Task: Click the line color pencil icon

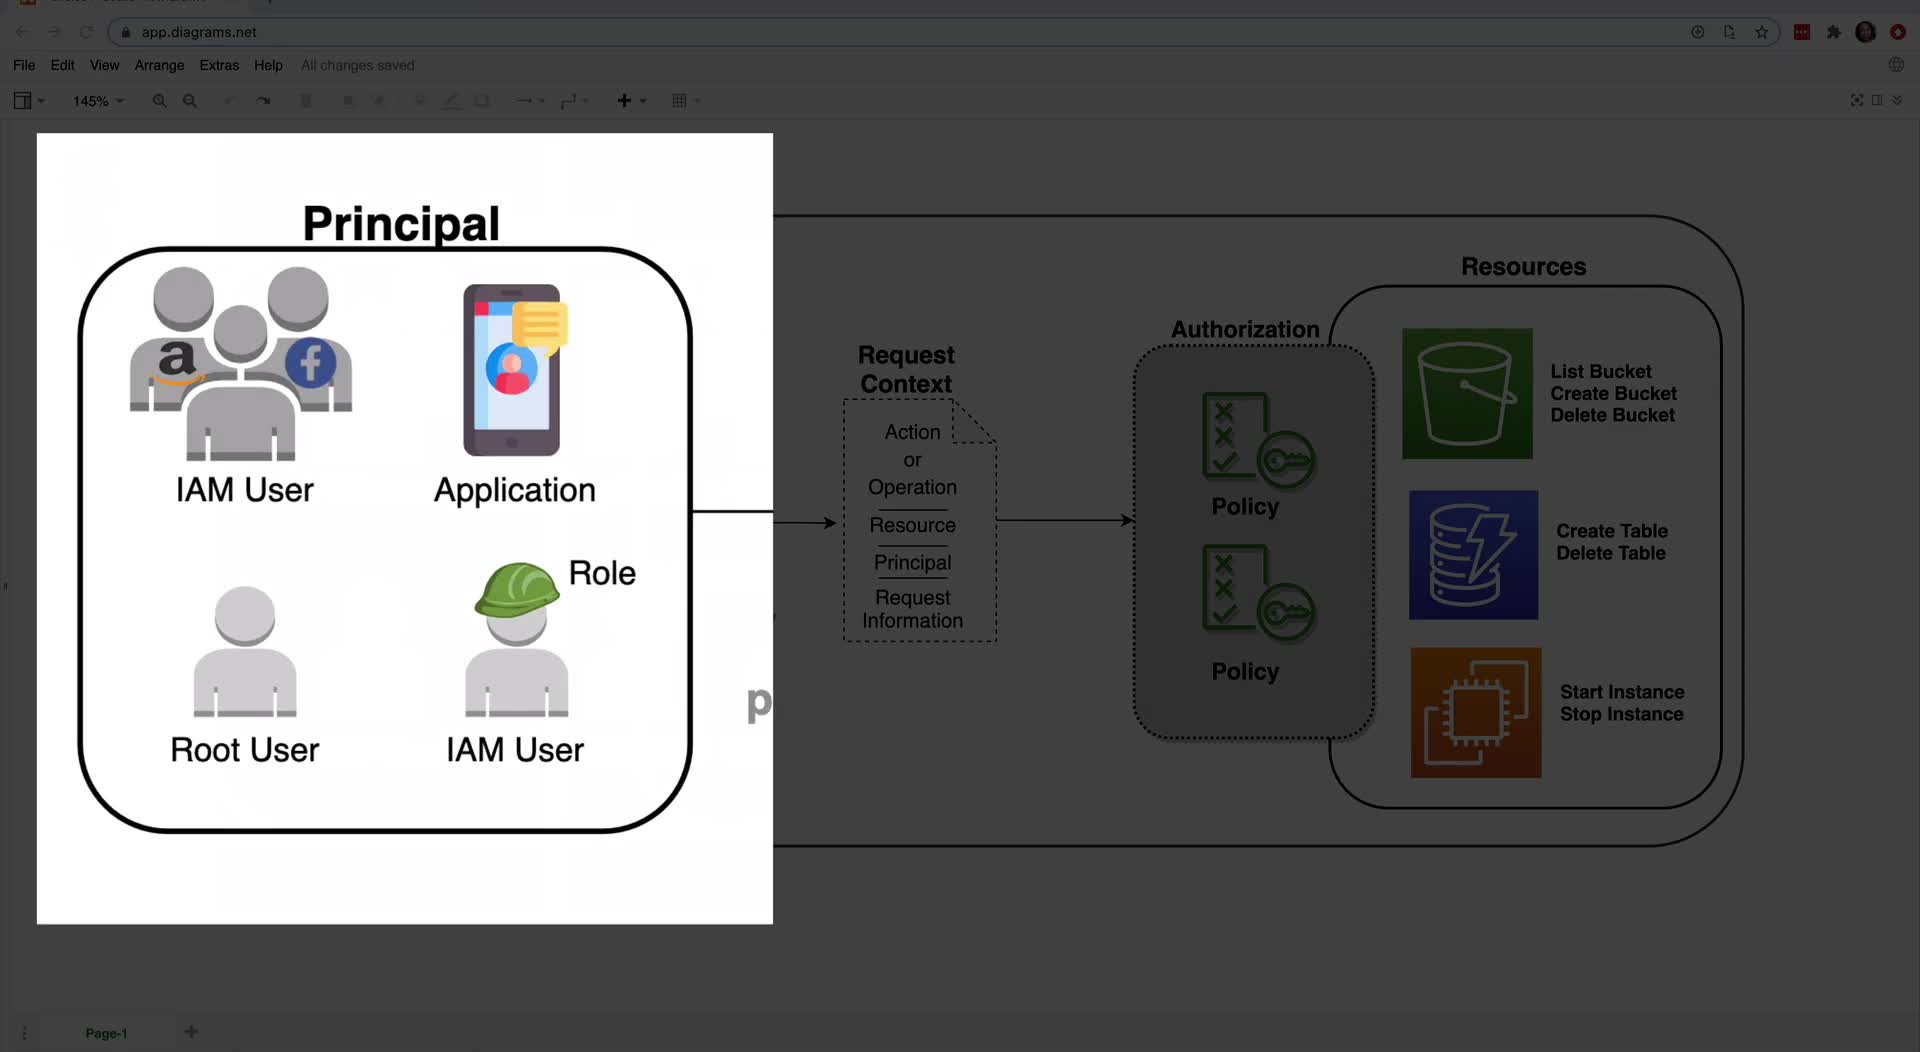Action: coord(452,100)
